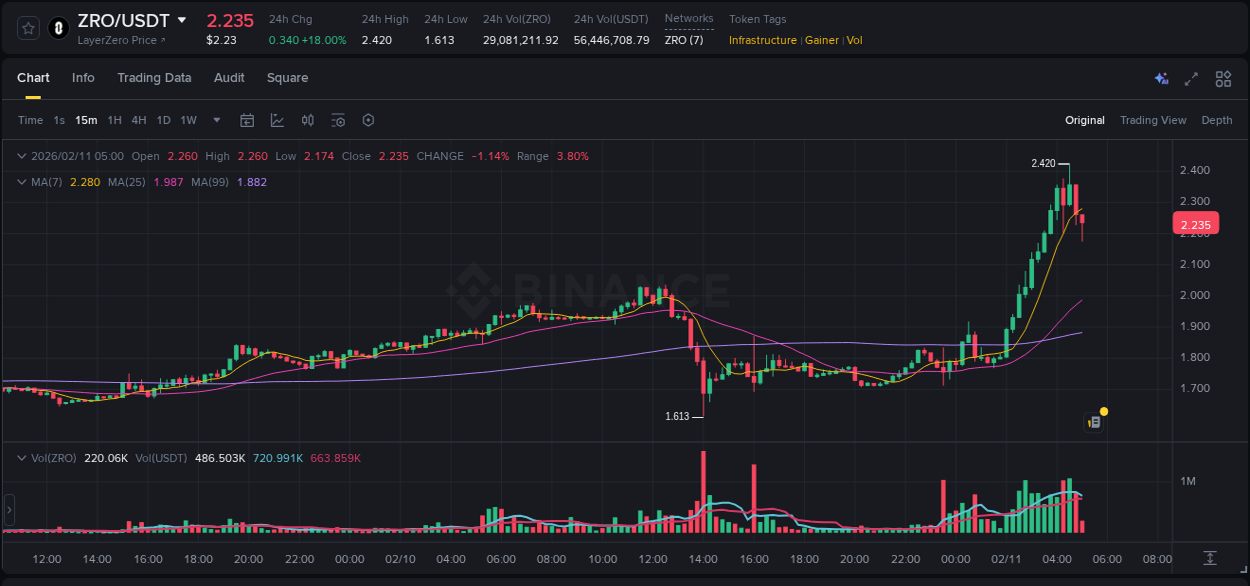
Task: Click the star icon to favorite ZRO/USDT
Action: 27,28
